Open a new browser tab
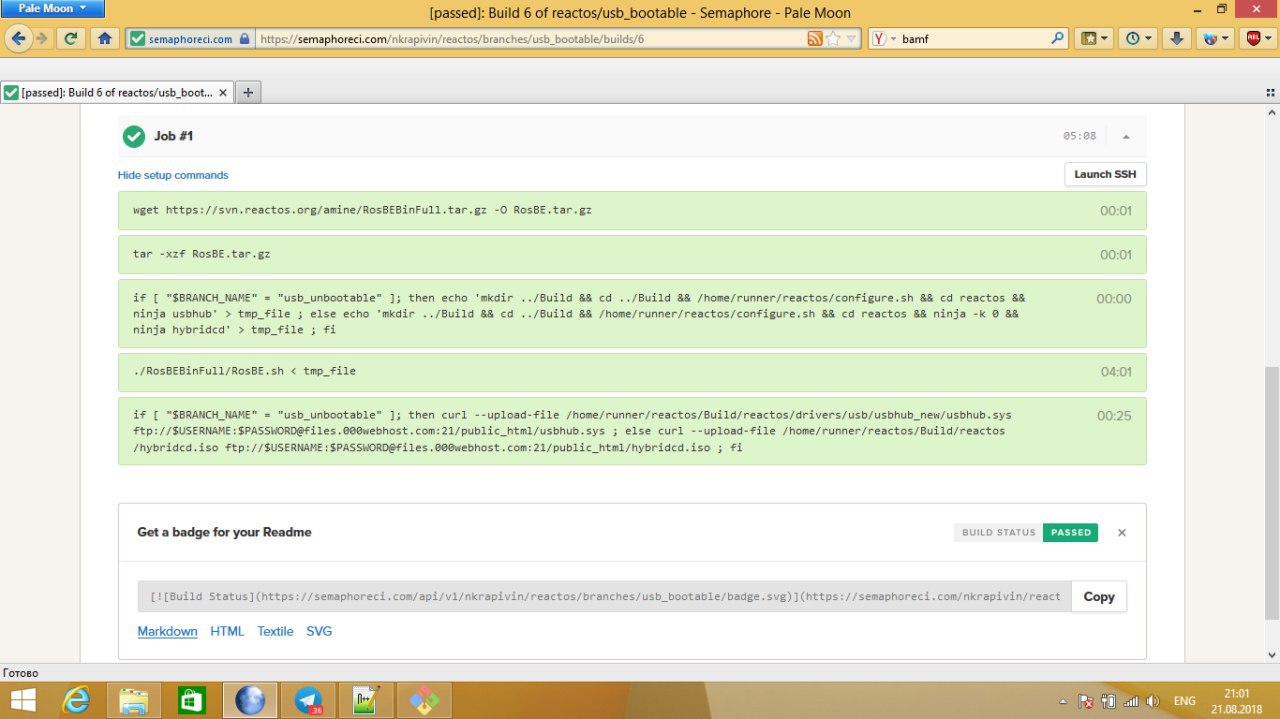This screenshot has height=719, width=1280. click(x=248, y=92)
